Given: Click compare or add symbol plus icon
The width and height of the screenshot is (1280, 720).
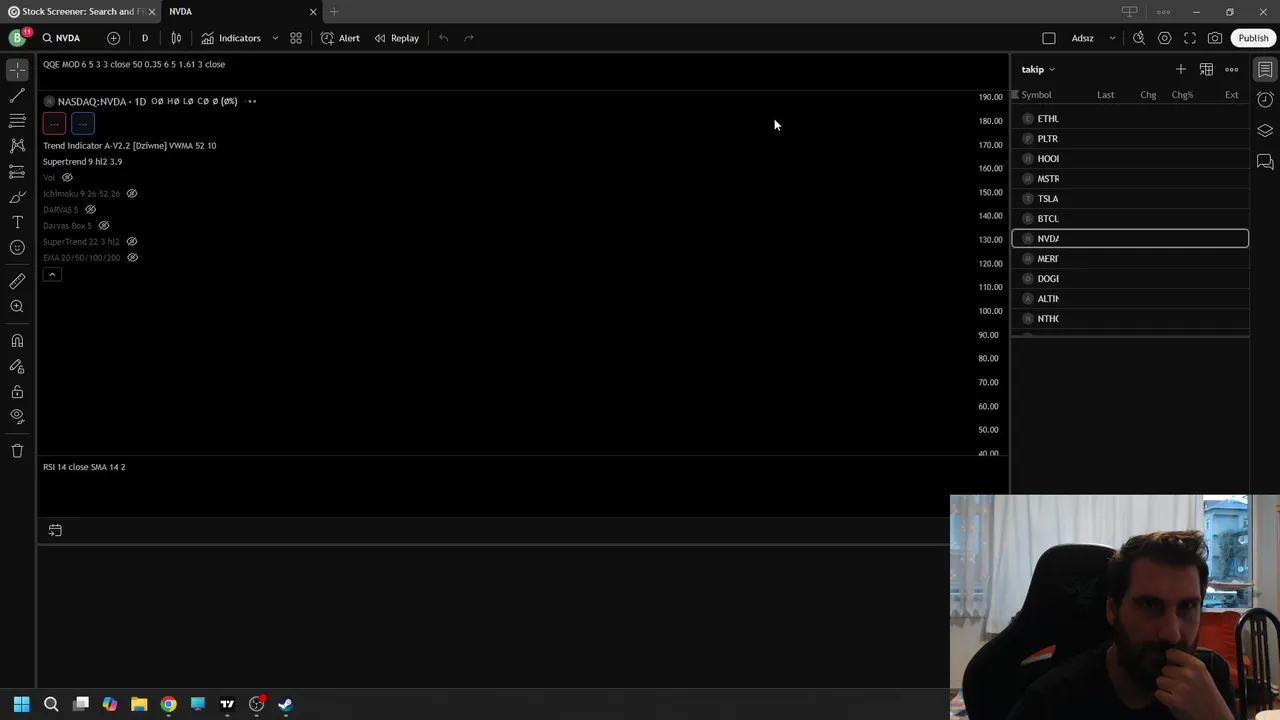Looking at the screenshot, I should pyautogui.click(x=113, y=38).
